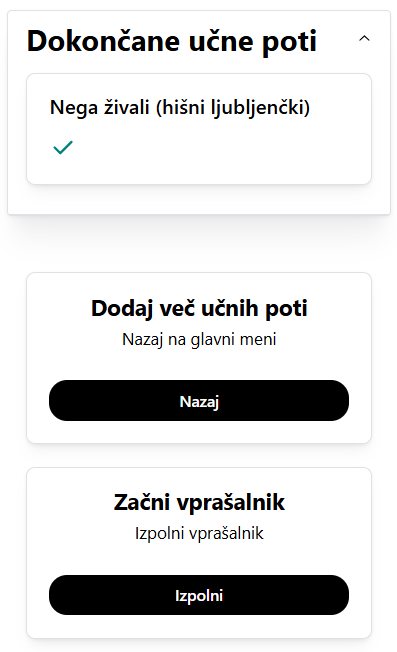
Task: Click the green checkmark under Nega živali
Action: 63,147
